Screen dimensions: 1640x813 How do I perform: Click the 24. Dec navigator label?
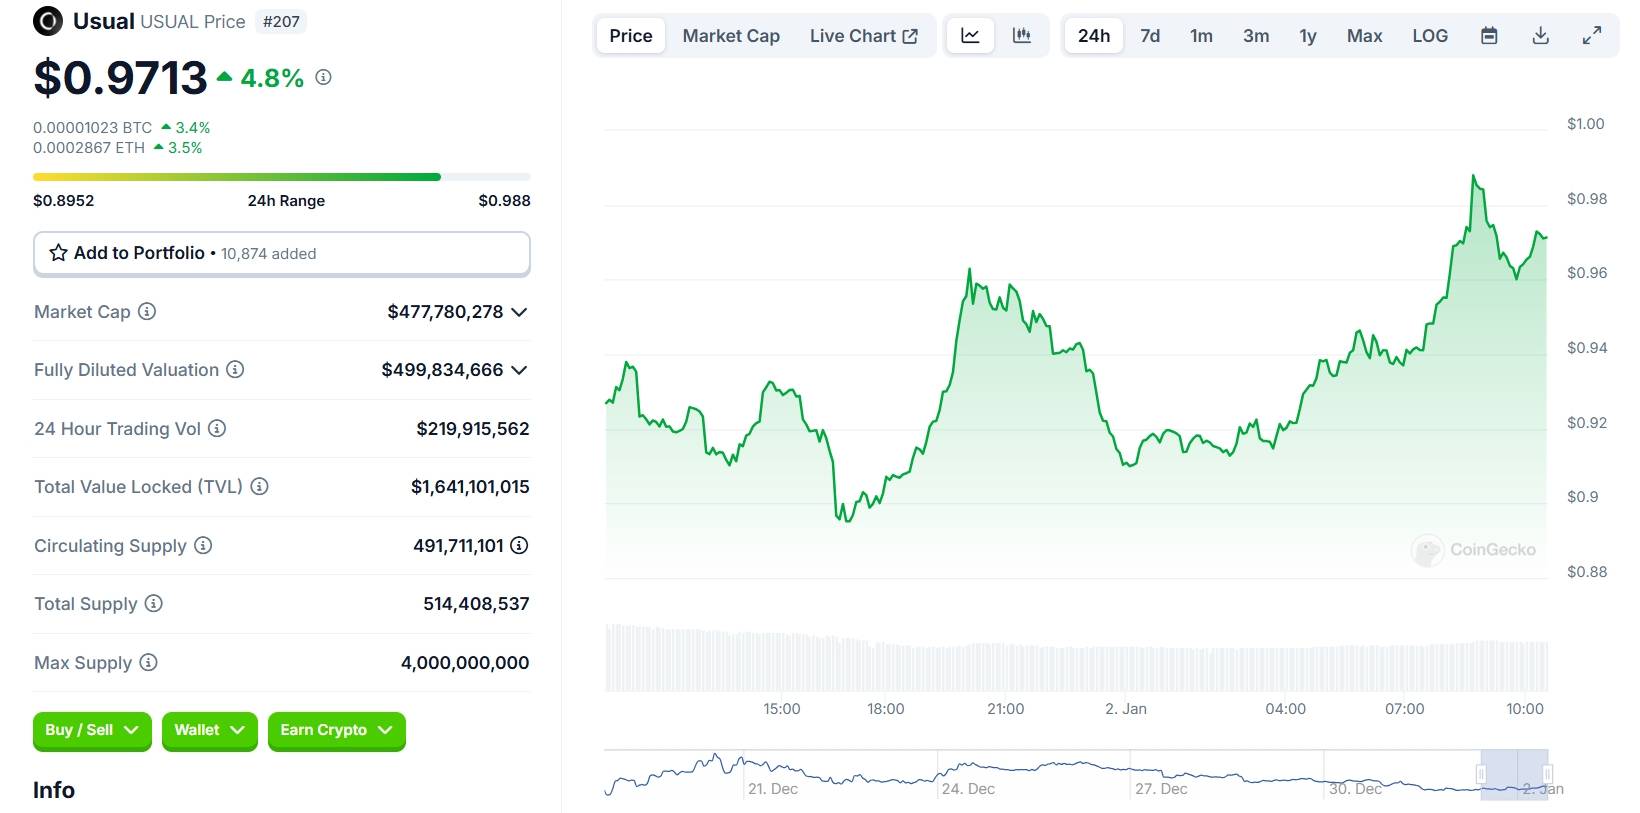point(968,789)
